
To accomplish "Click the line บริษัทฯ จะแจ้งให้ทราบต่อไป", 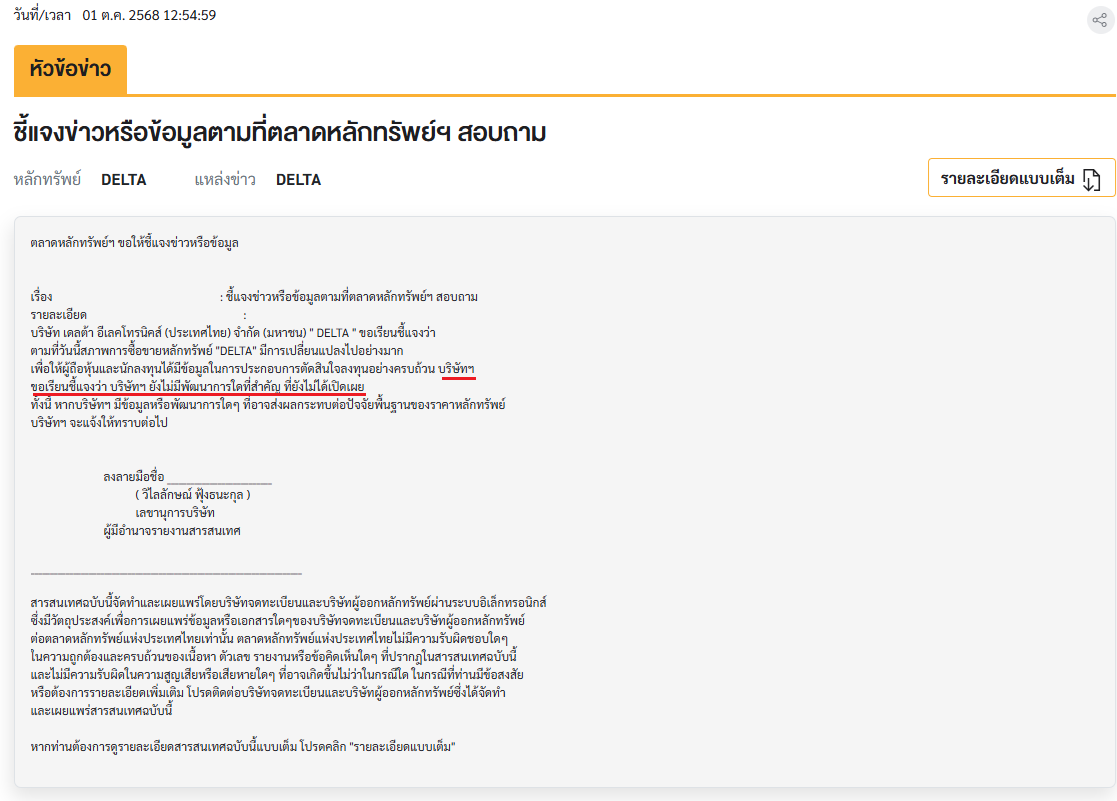I will [x=99, y=423].
